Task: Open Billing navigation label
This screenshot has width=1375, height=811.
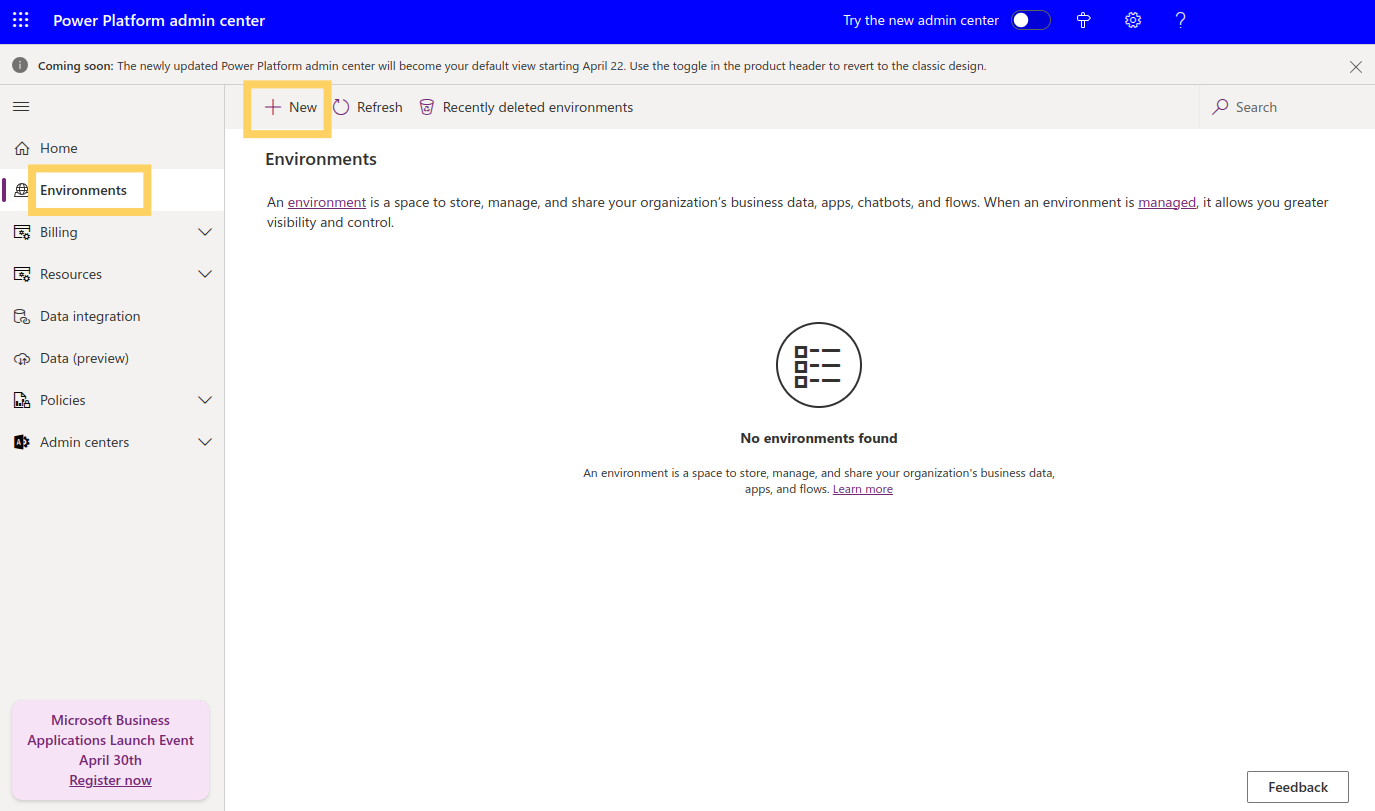Action: (x=58, y=232)
